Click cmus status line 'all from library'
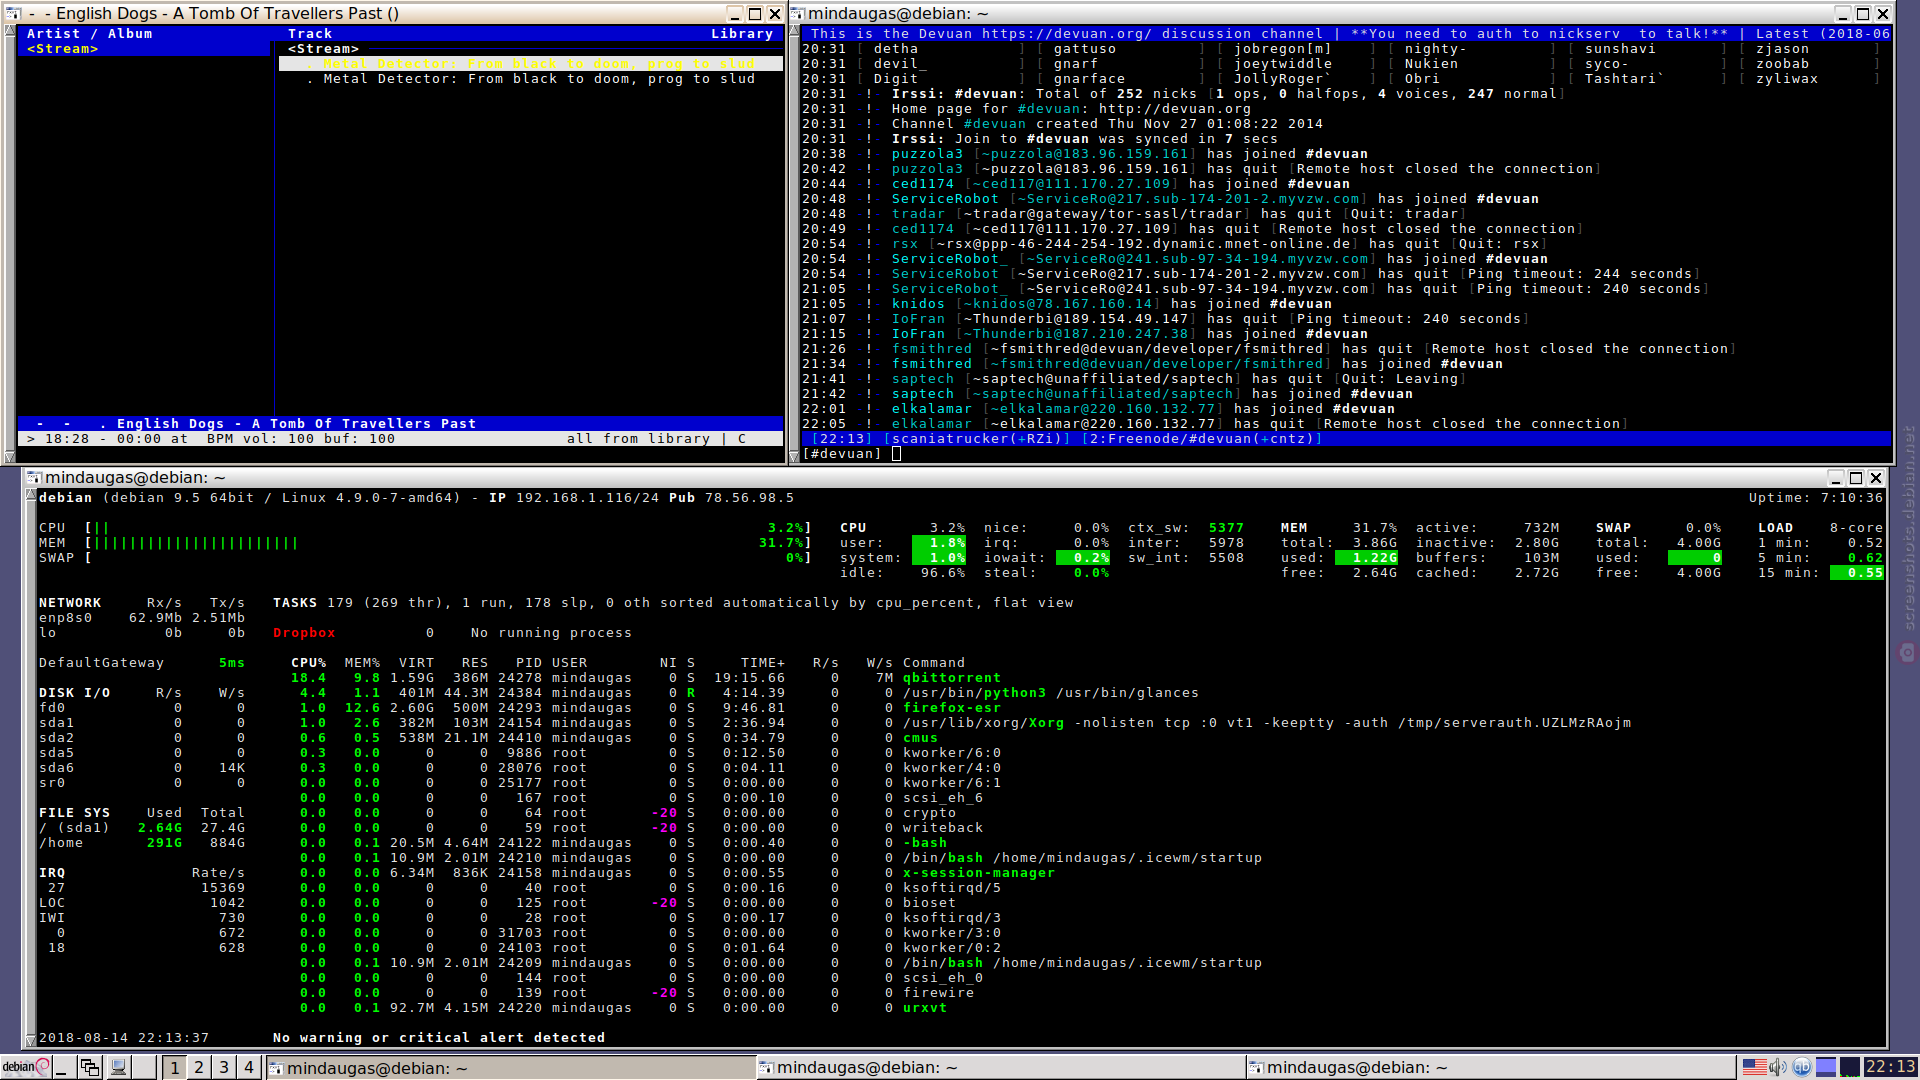This screenshot has height=1080, width=1920. pos(638,438)
